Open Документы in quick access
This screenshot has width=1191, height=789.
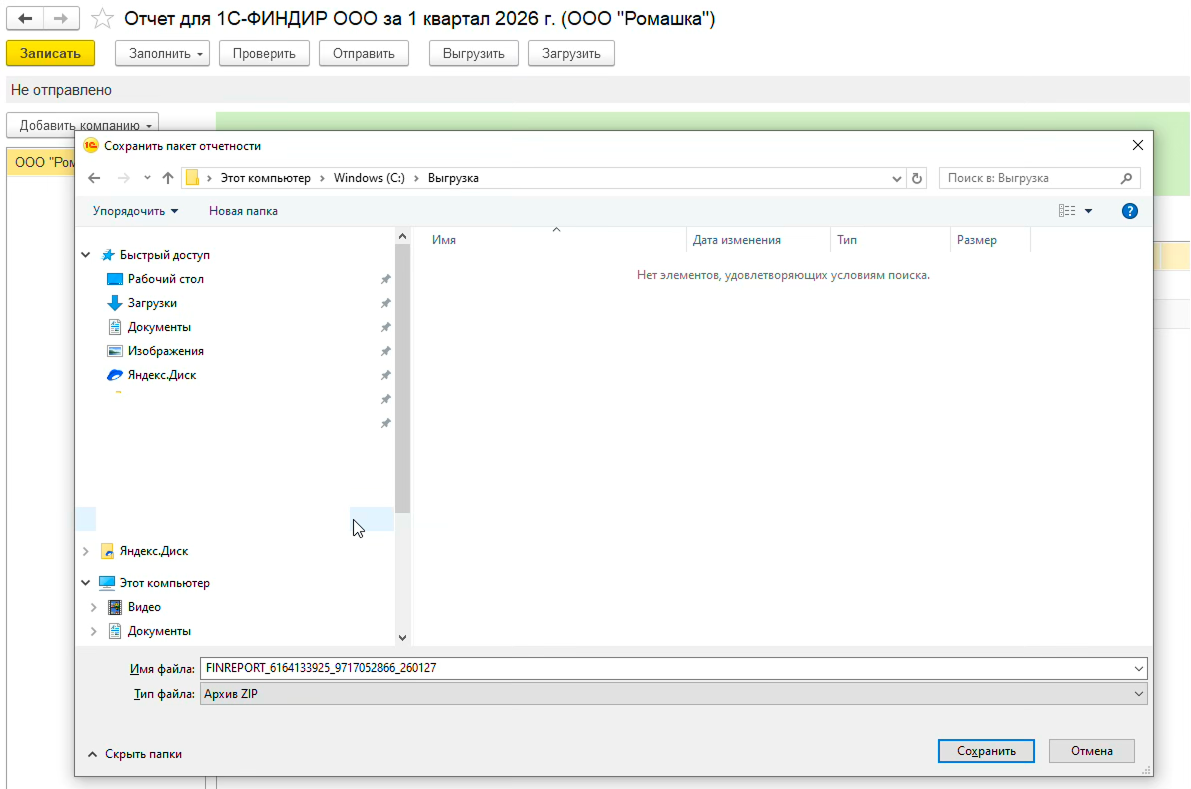coord(159,327)
